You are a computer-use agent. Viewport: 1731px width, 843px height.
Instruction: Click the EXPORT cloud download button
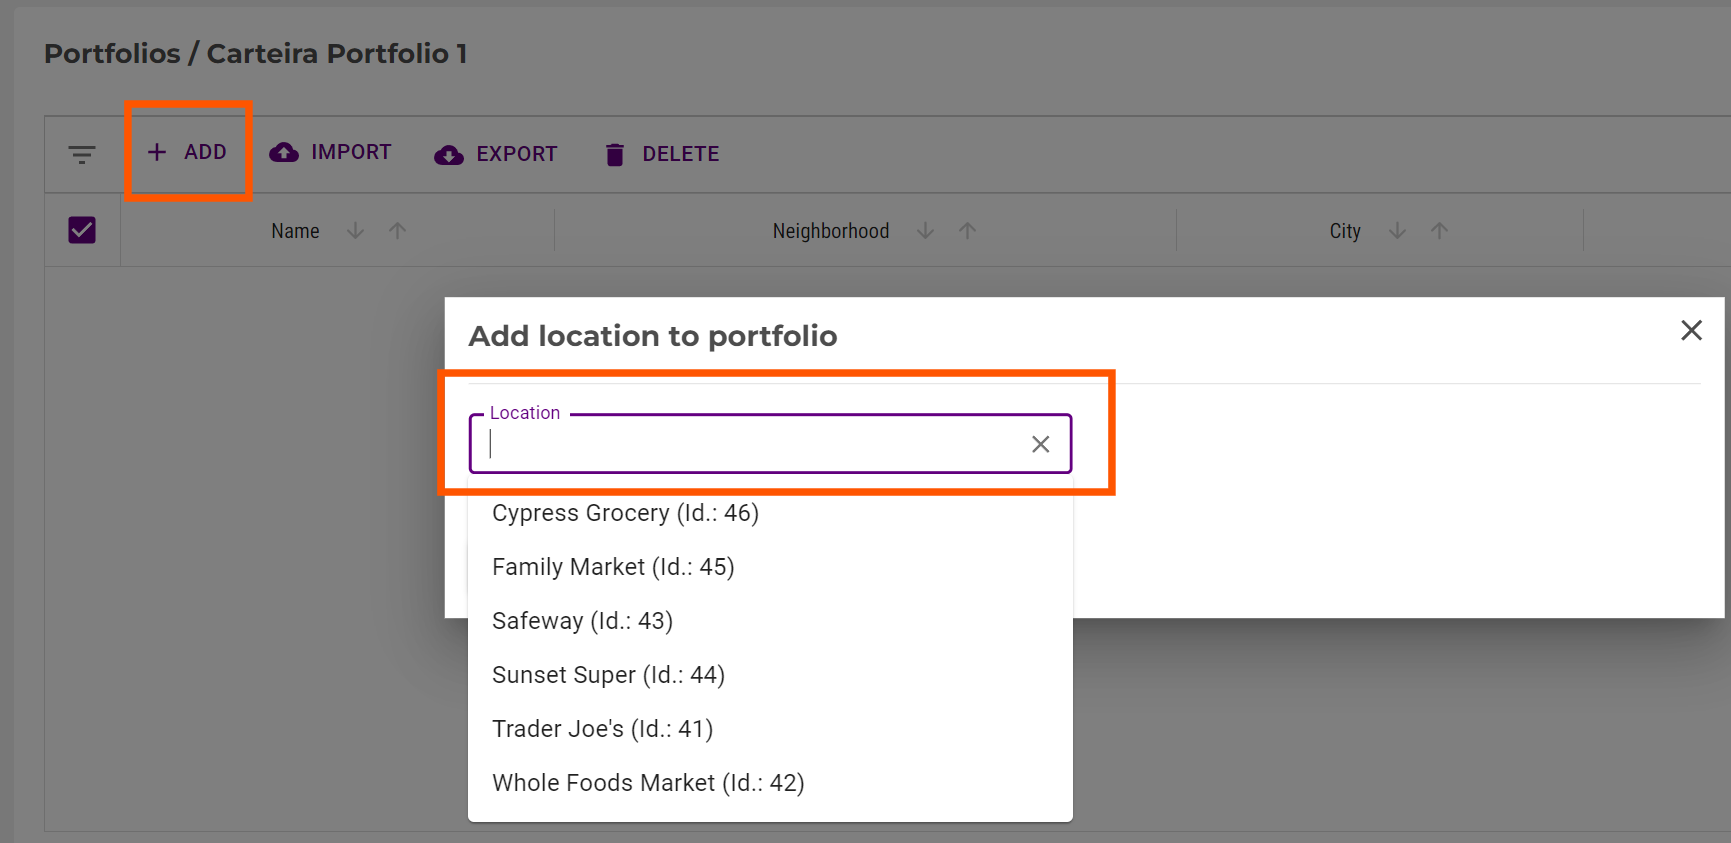pos(496,154)
